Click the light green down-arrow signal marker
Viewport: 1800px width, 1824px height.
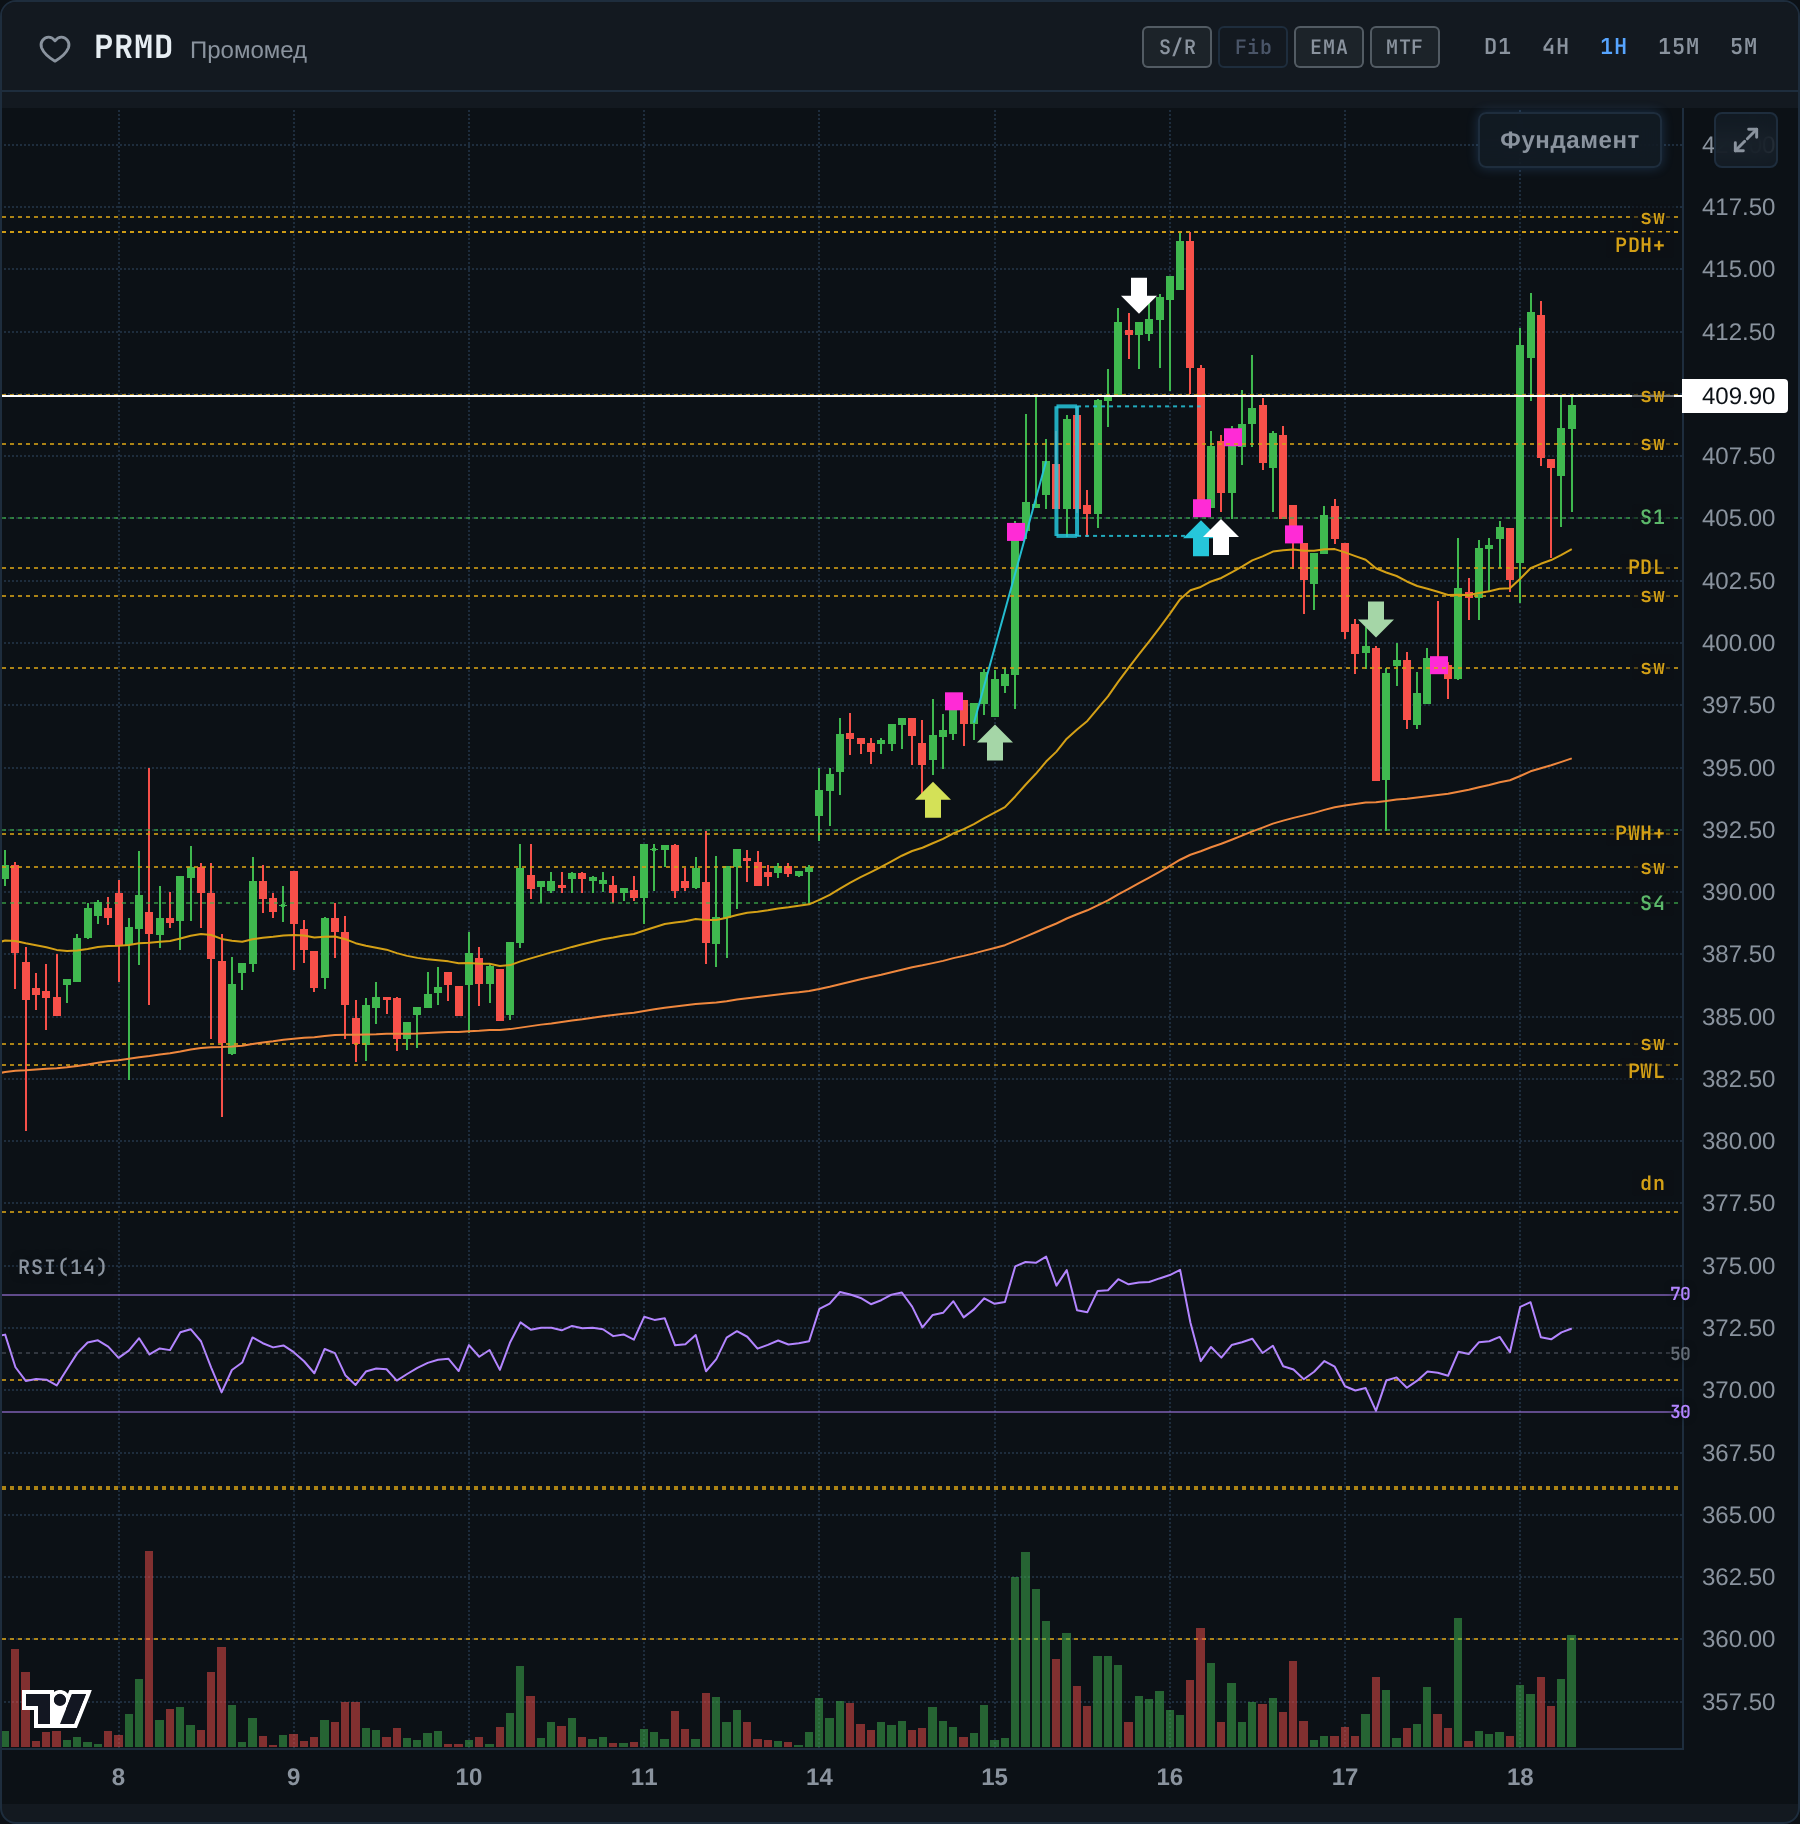(x=1376, y=619)
